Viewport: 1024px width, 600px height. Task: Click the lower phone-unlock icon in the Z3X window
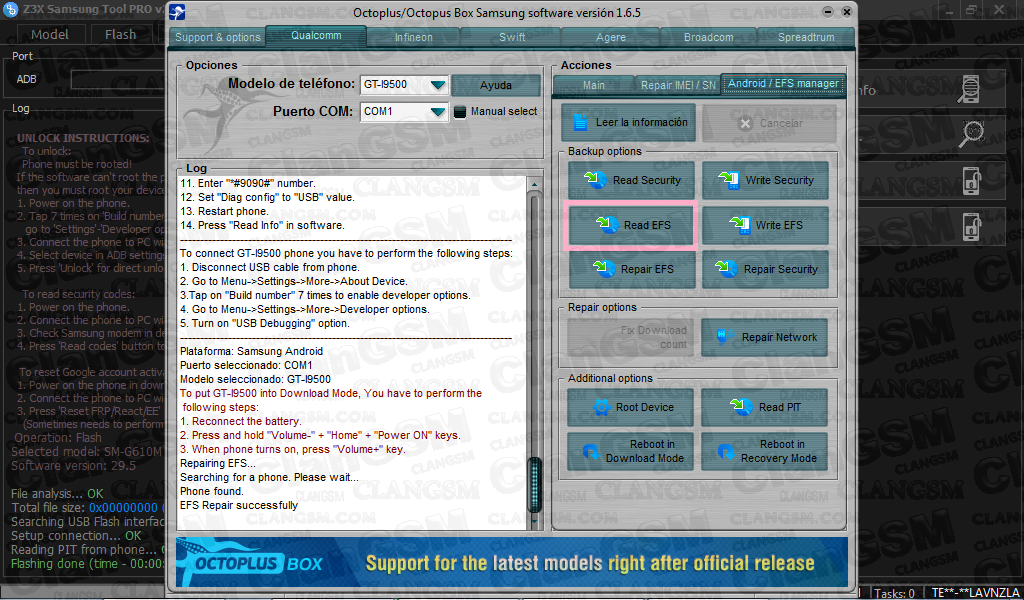coord(972,227)
